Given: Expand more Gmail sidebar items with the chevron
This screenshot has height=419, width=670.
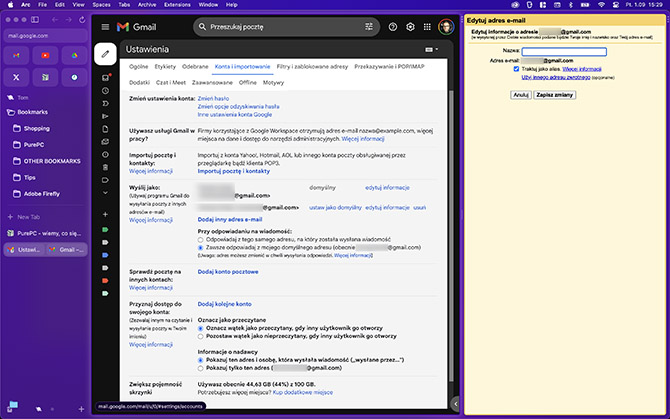Looking at the screenshot, I should (x=105, y=193).
